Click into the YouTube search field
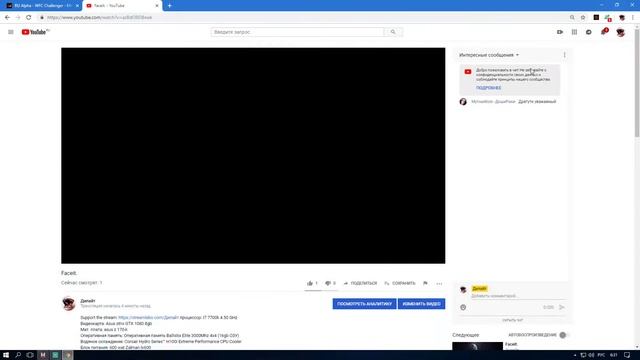This screenshot has width=640, height=360. click(298, 32)
